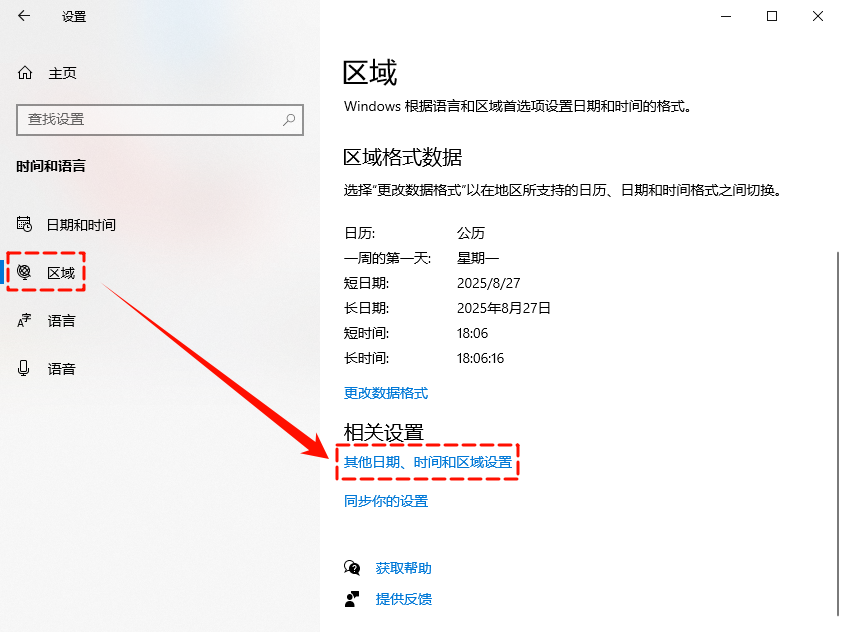Maximize the Settings window
841x632 pixels.
(772, 16)
